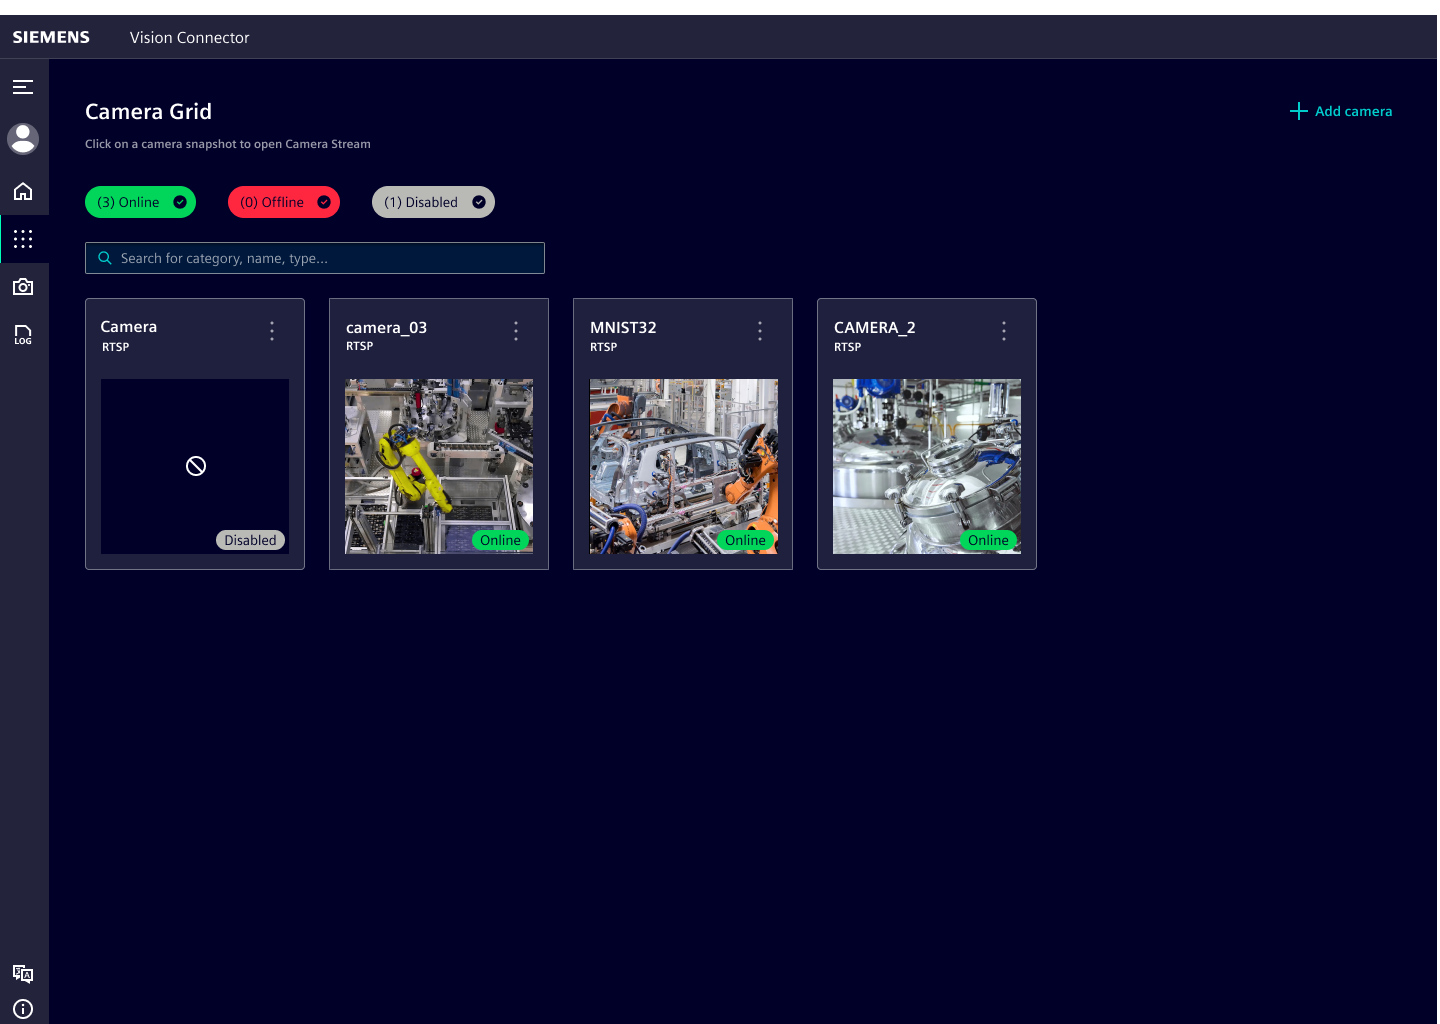Image resolution: width=1440 pixels, height=1024 pixels.
Task: Toggle the (0) Offline filter chip
Action: tap(284, 202)
